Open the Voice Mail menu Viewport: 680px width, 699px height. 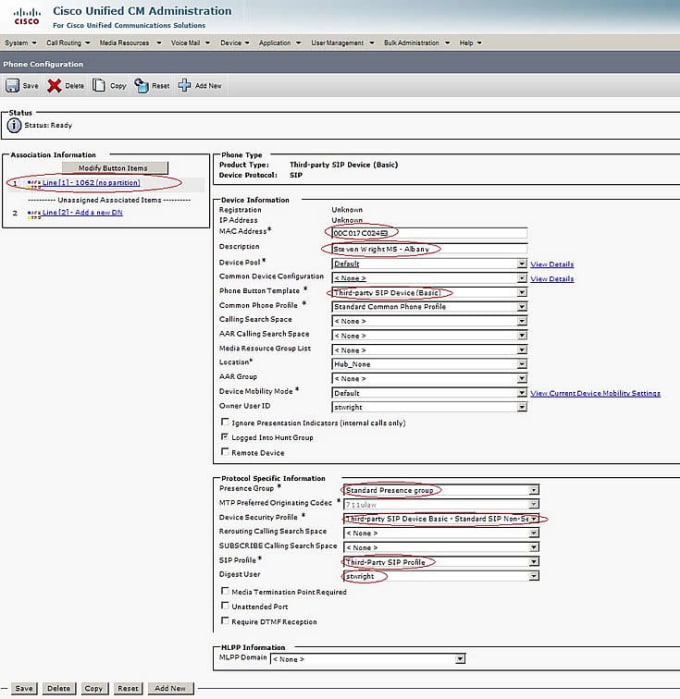point(190,43)
